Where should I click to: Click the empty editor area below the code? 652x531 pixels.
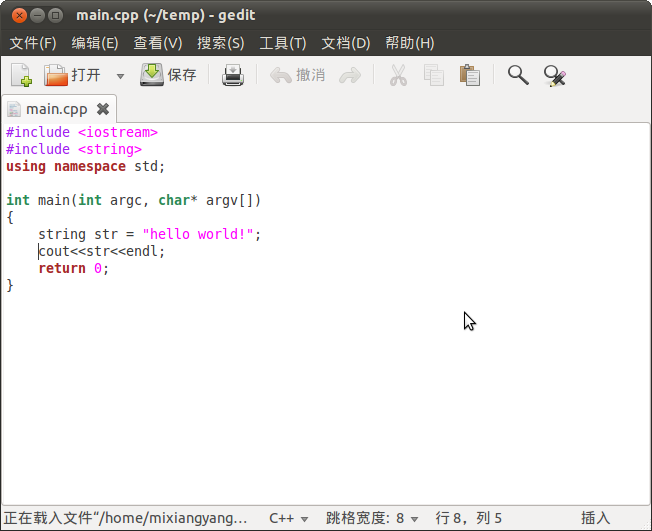[324, 399]
